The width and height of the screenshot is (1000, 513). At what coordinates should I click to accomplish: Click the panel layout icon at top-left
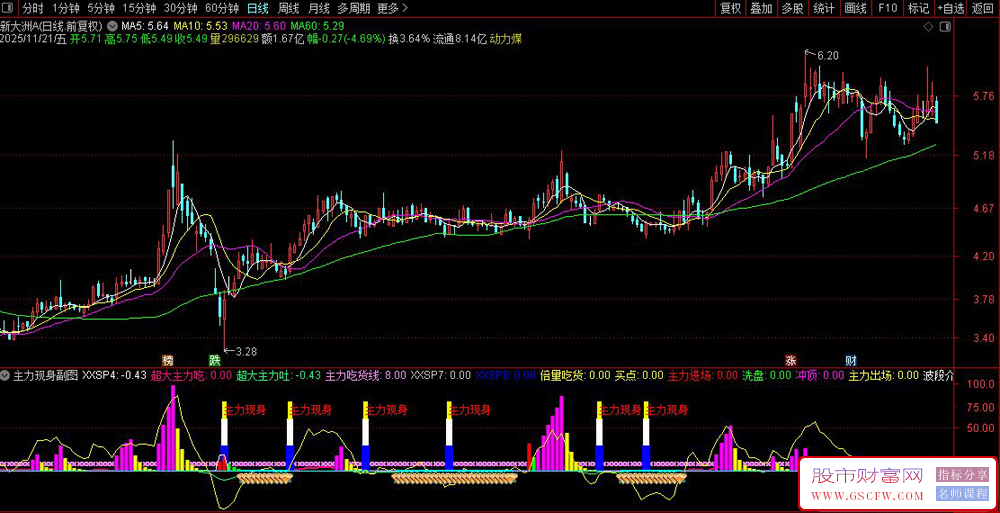pos(9,9)
